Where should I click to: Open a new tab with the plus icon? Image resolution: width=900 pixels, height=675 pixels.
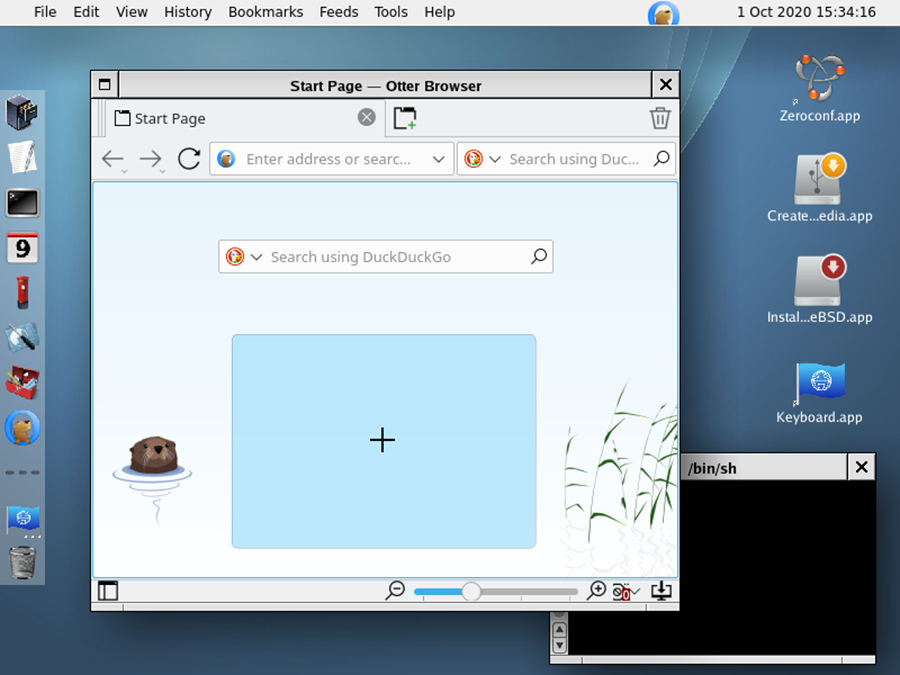(x=405, y=118)
